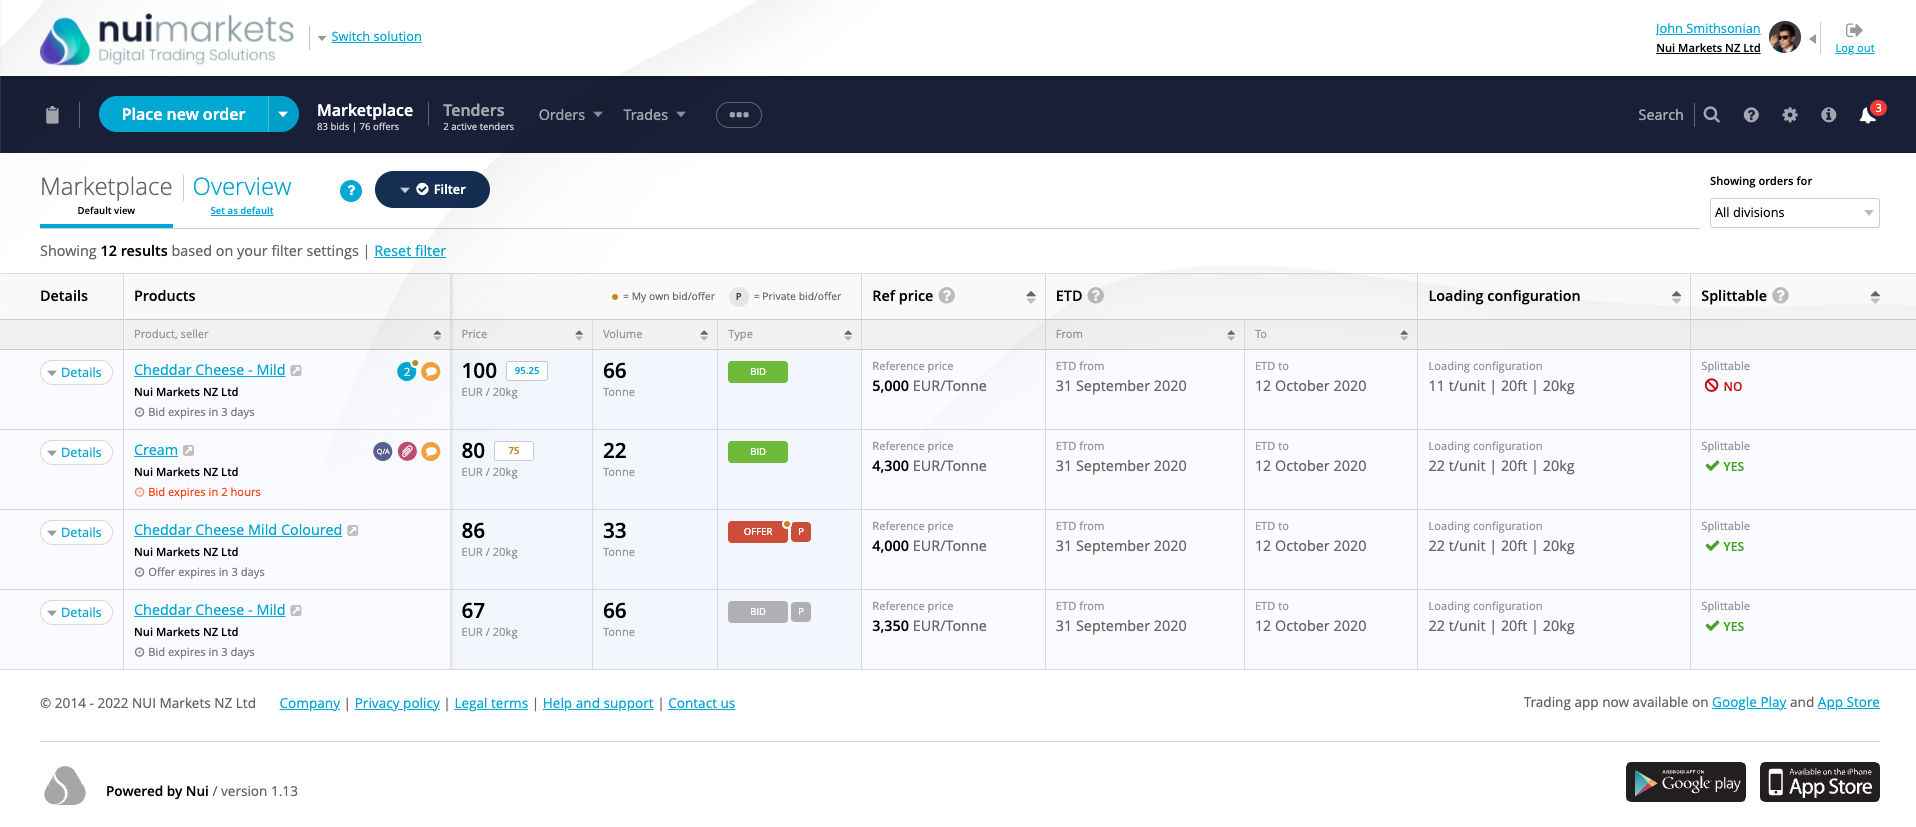1916x827 pixels.
Task: Open the clipboard icon in the navbar
Action: tap(52, 115)
